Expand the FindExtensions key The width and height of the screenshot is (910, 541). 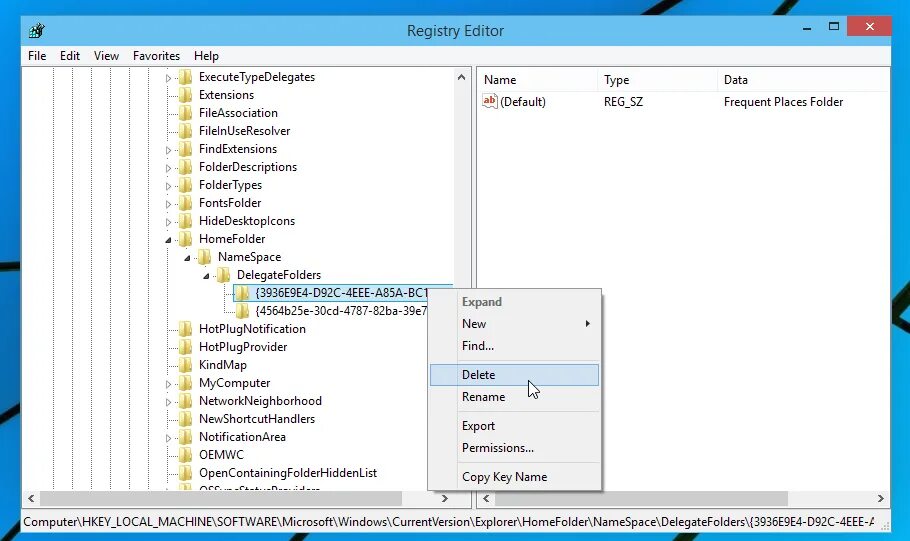pos(168,150)
